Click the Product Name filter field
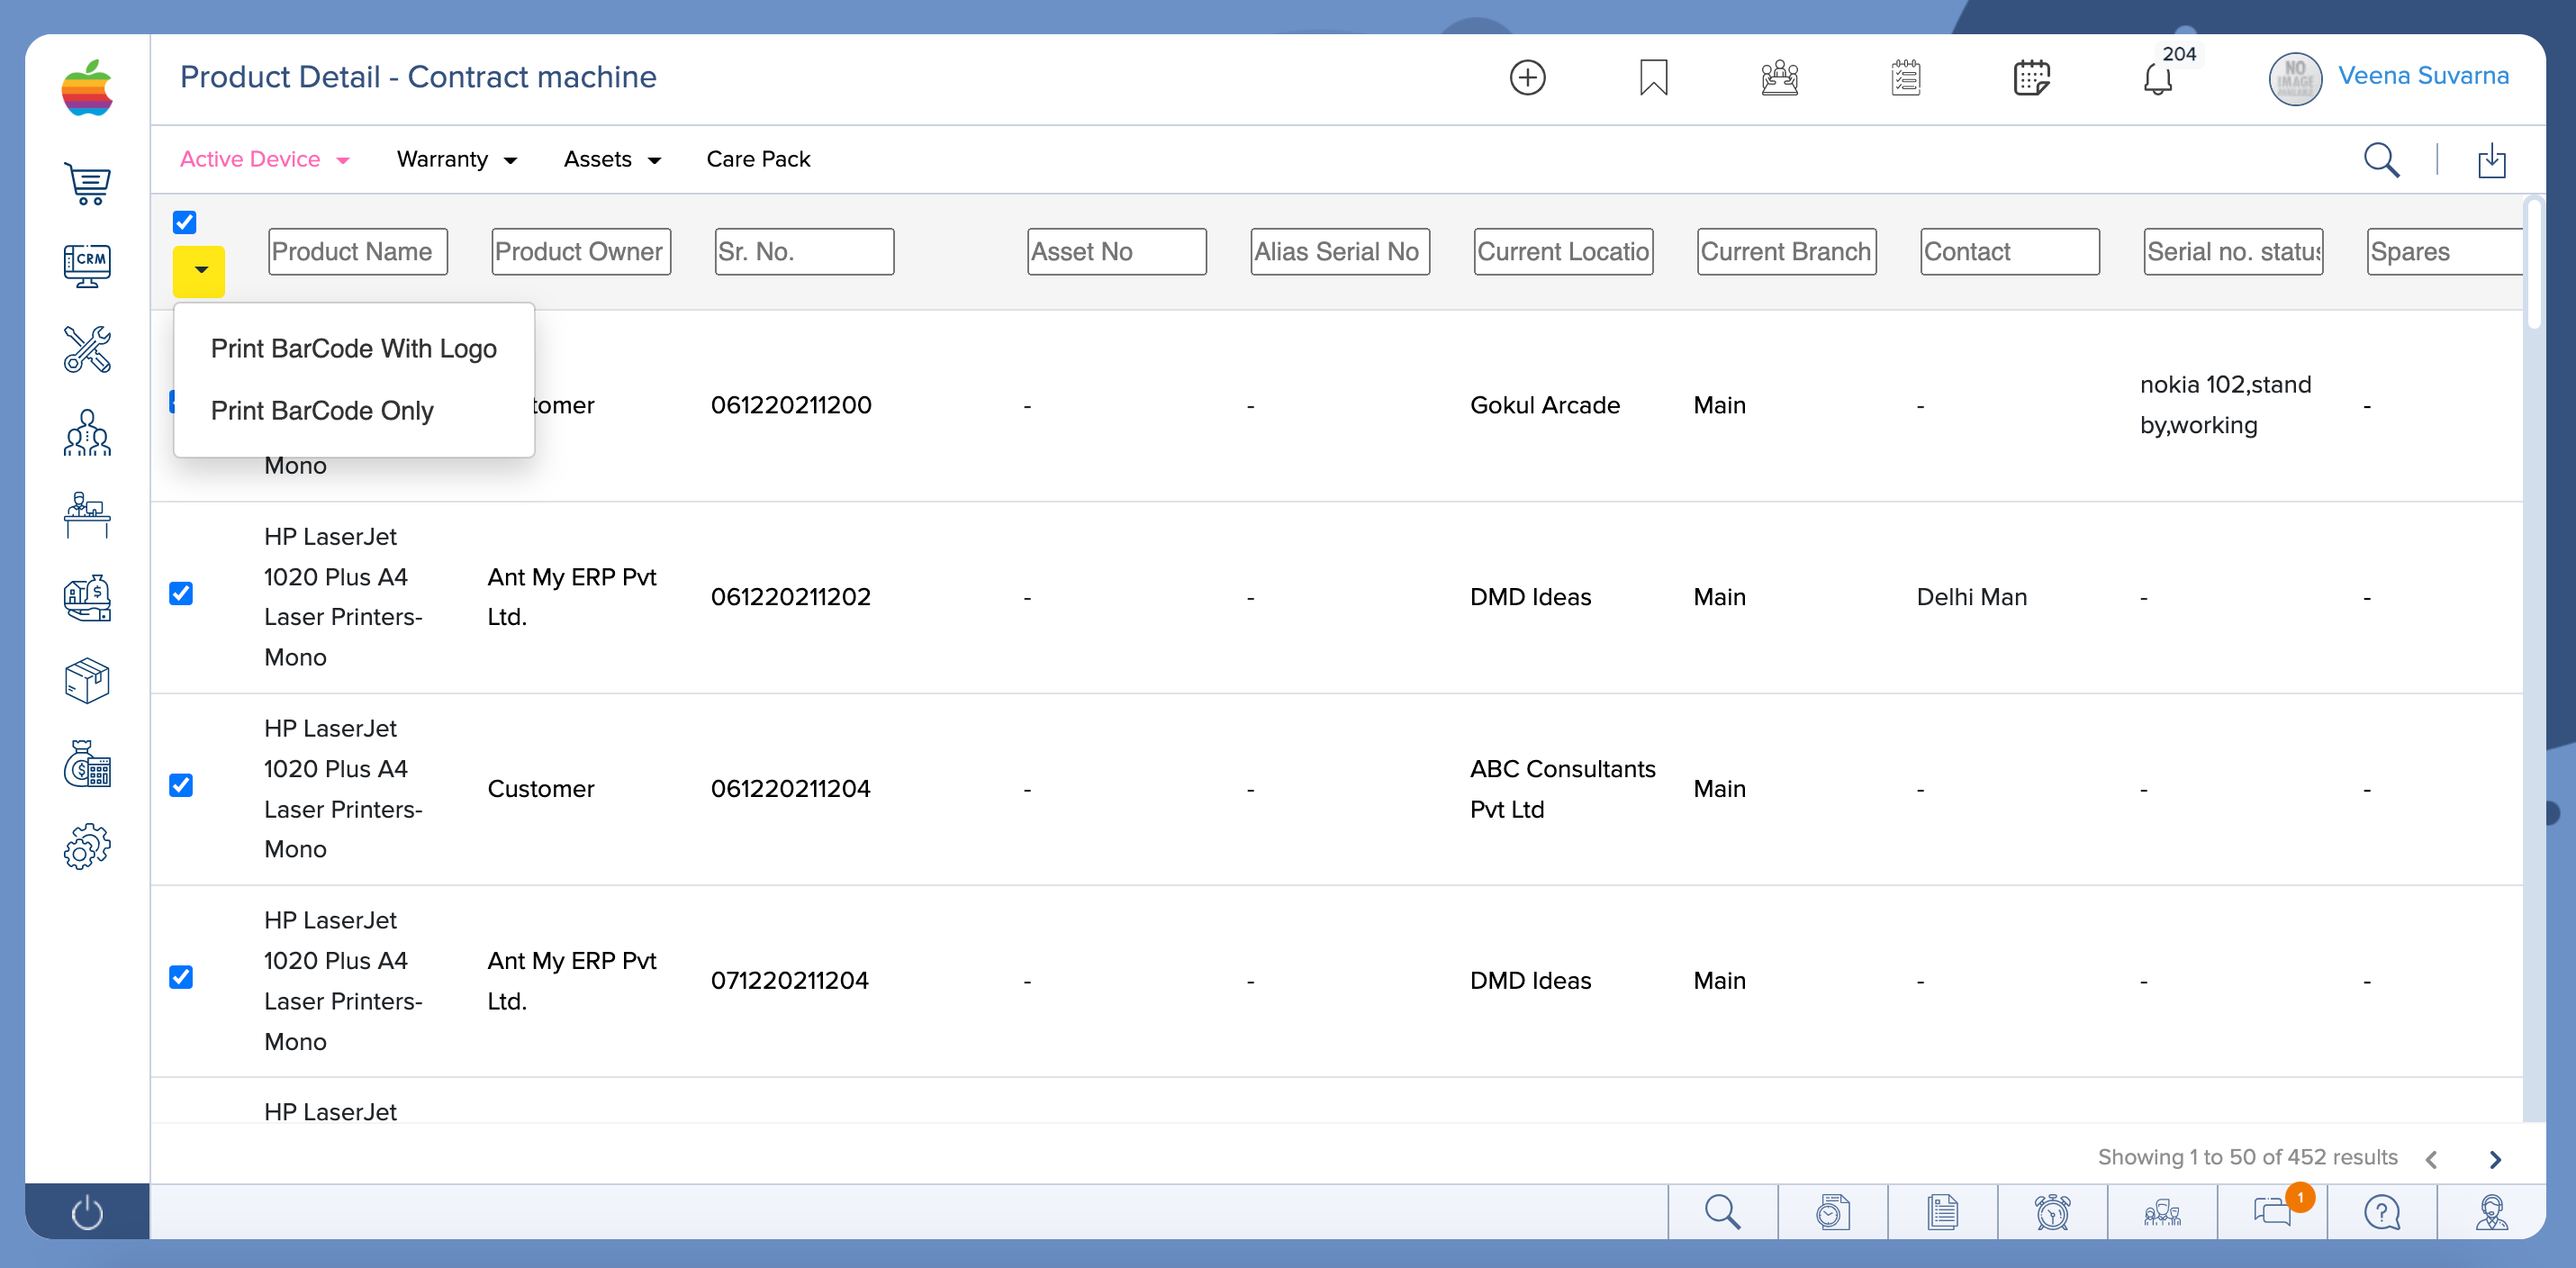This screenshot has width=2576, height=1268. click(358, 251)
